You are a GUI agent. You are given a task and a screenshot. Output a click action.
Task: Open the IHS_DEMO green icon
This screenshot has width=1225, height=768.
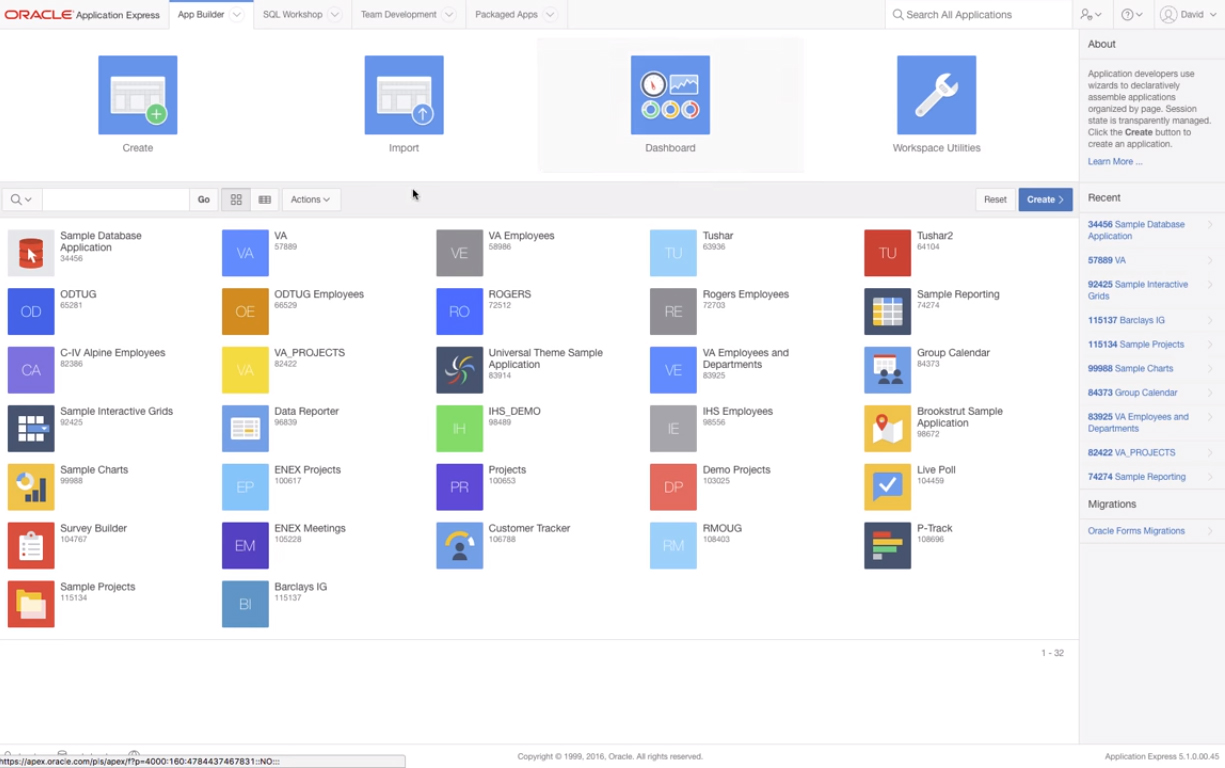click(x=459, y=429)
